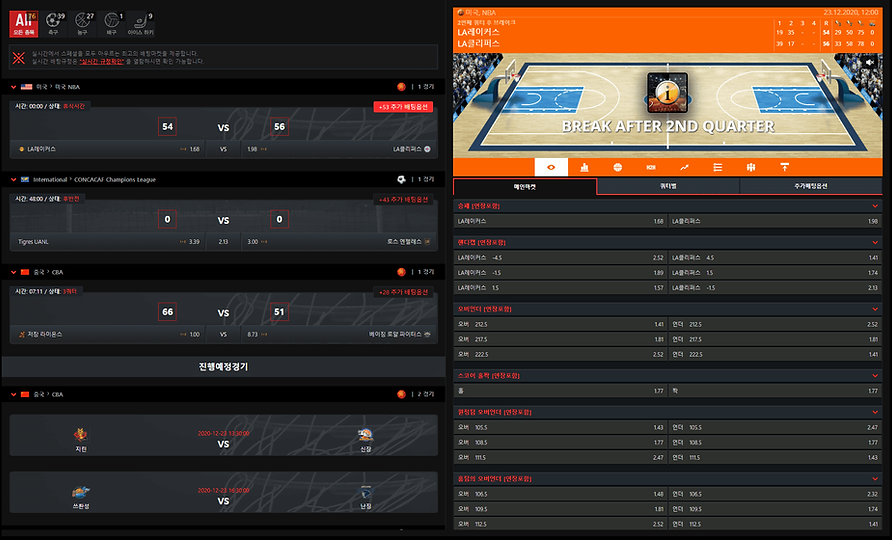This screenshot has width=892, height=540.
Task: Click the 진행예정경기 upcoming matches header
Action: [224, 367]
